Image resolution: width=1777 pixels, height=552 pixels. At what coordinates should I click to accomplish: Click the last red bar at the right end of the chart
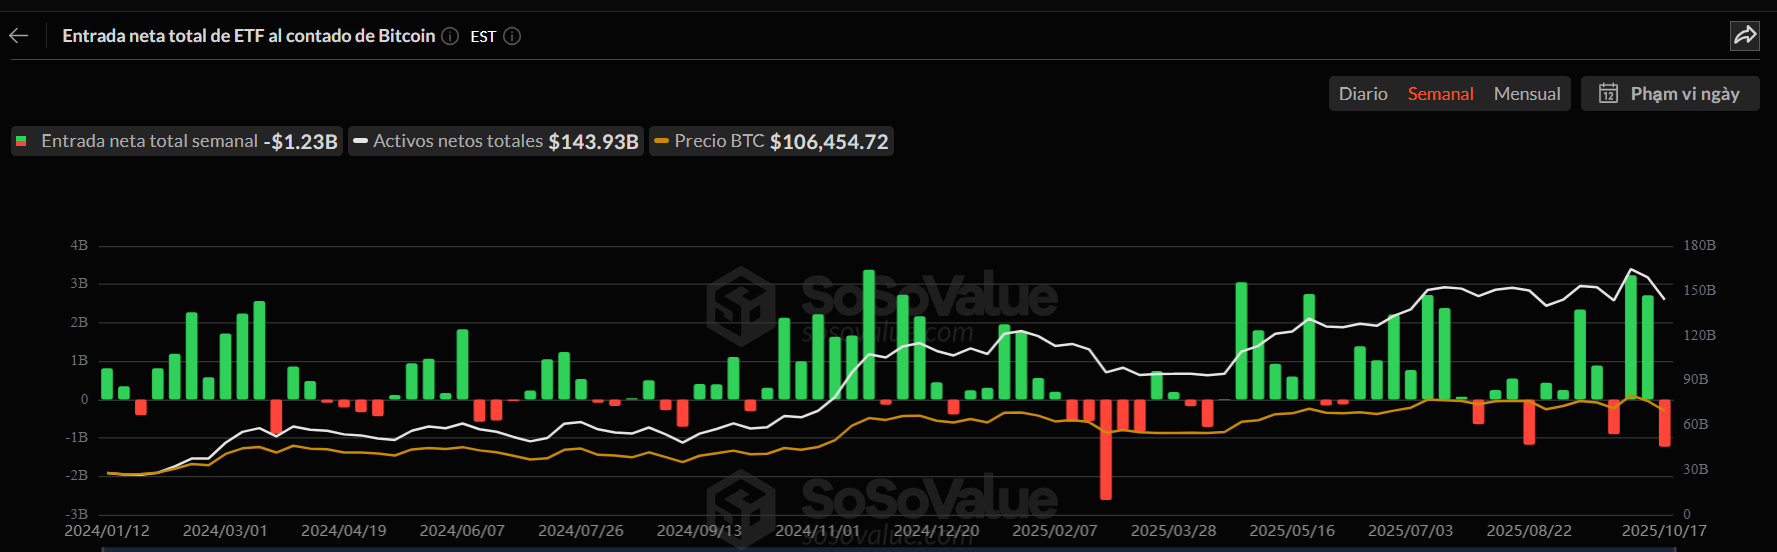coord(1664,423)
